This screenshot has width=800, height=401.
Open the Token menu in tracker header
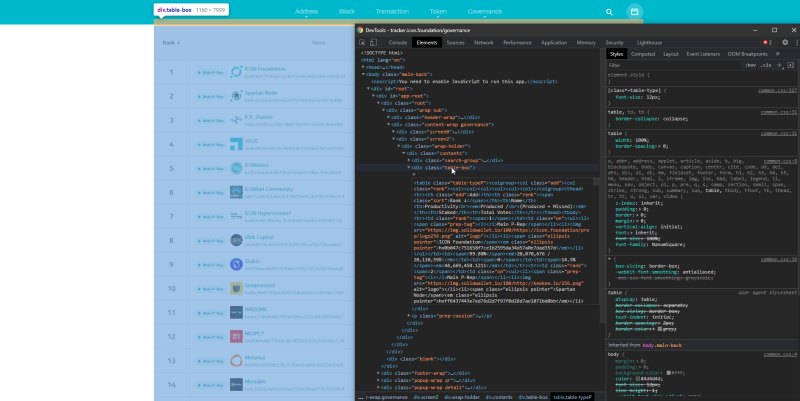438,11
